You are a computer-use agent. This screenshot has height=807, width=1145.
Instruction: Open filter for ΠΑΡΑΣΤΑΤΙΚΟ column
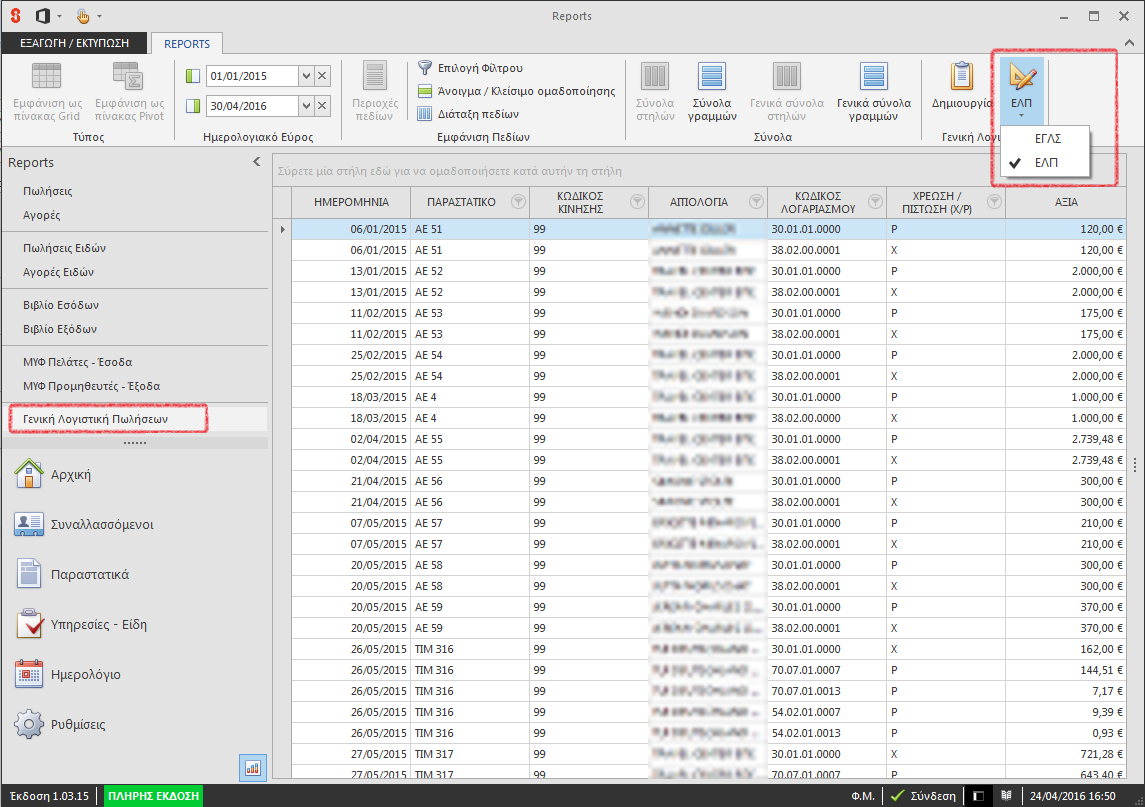tap(518, 202)
